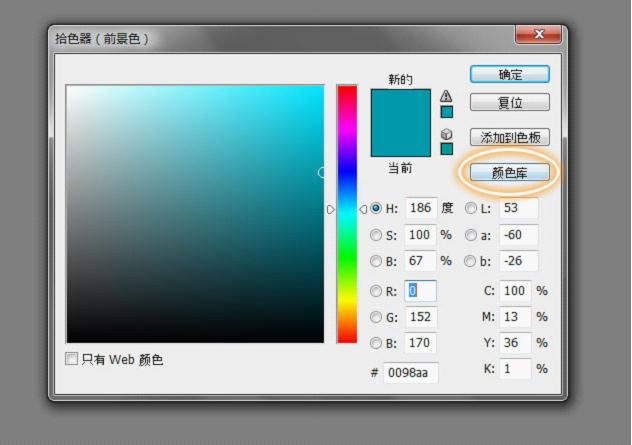Click the non-web-safe color cube icon
Image resolution: width=632 pixels, height=445 pixels.
(446, 133)
